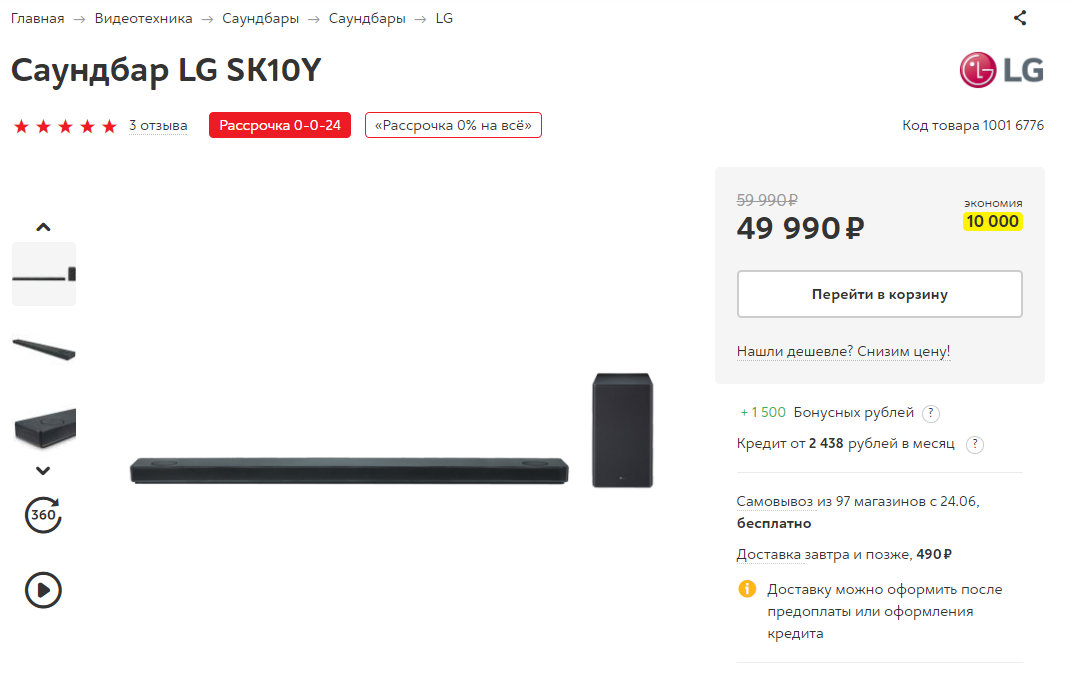Image resolution: width=1070 pixels, height=680 pixels.
Task: Open monthly credit help question mark
Action: (x=975, y=444)
